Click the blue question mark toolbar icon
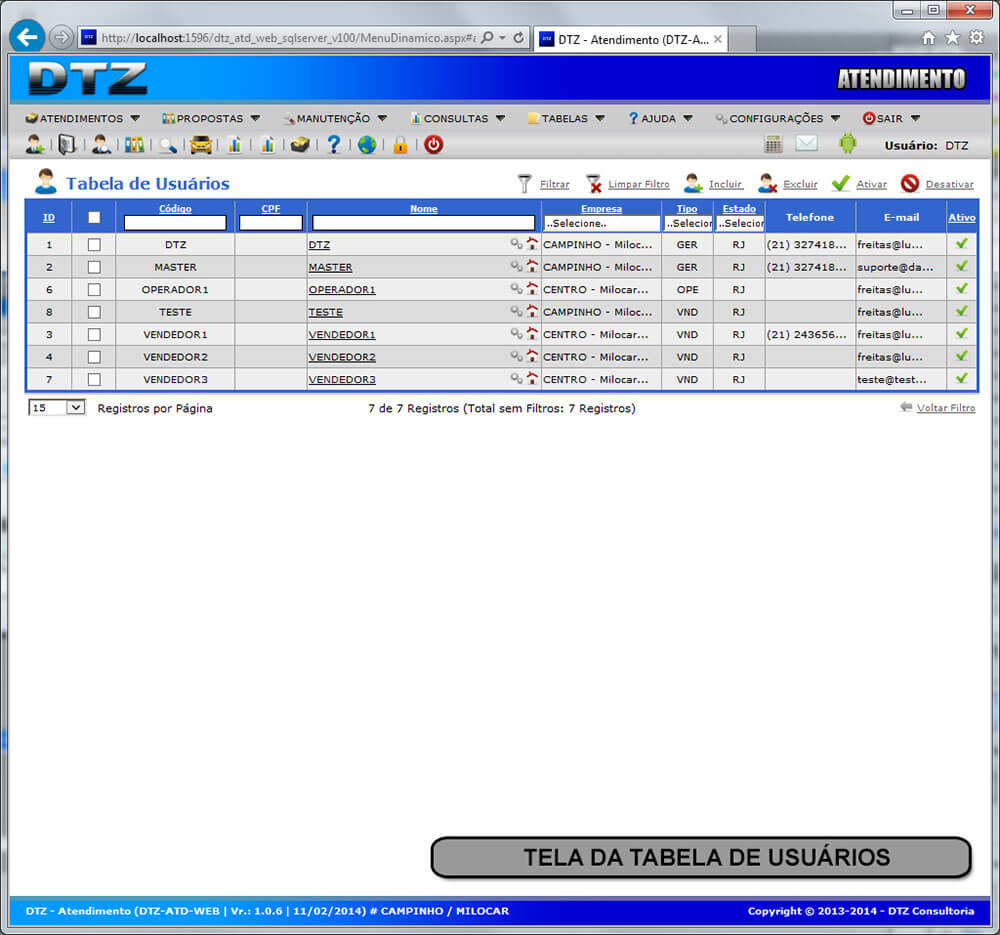The image size is (1000, 935). point(334,145)
